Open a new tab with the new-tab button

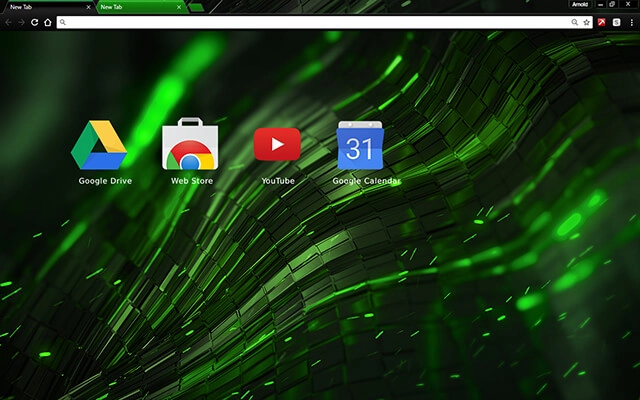click(x=196, y=7)
